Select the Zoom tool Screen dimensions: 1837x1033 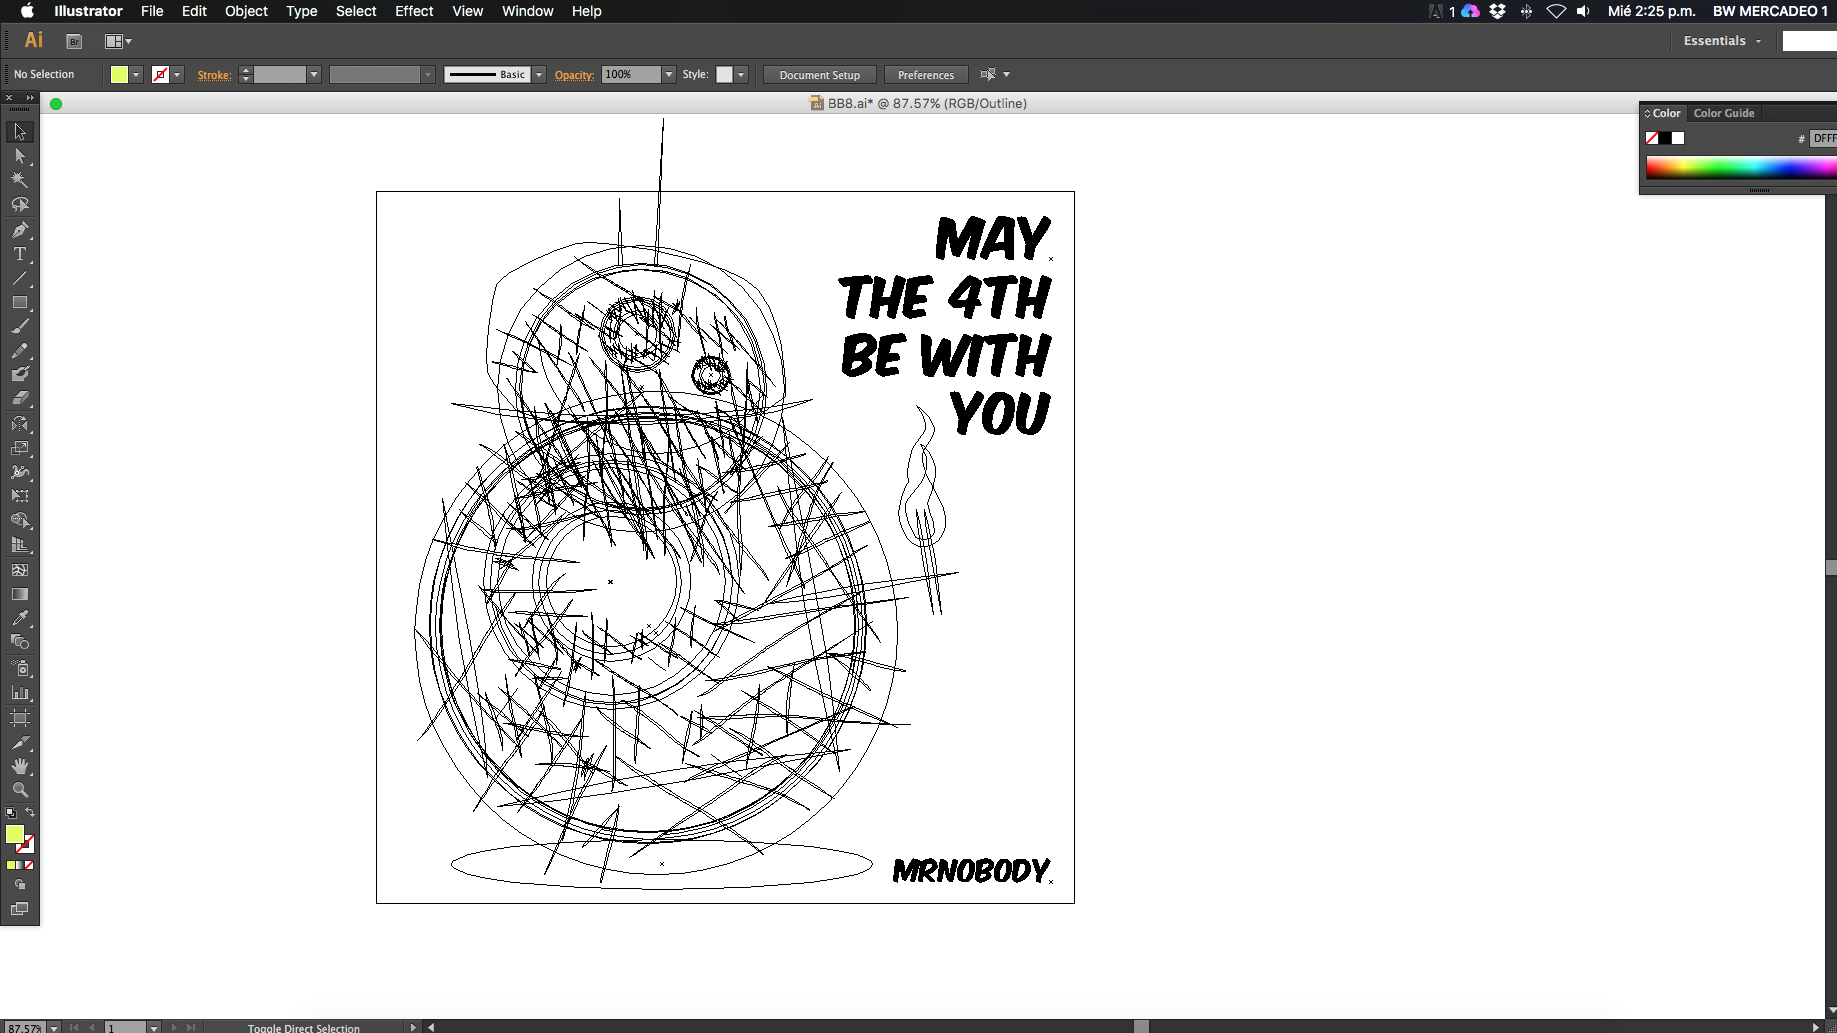[19, 790]
